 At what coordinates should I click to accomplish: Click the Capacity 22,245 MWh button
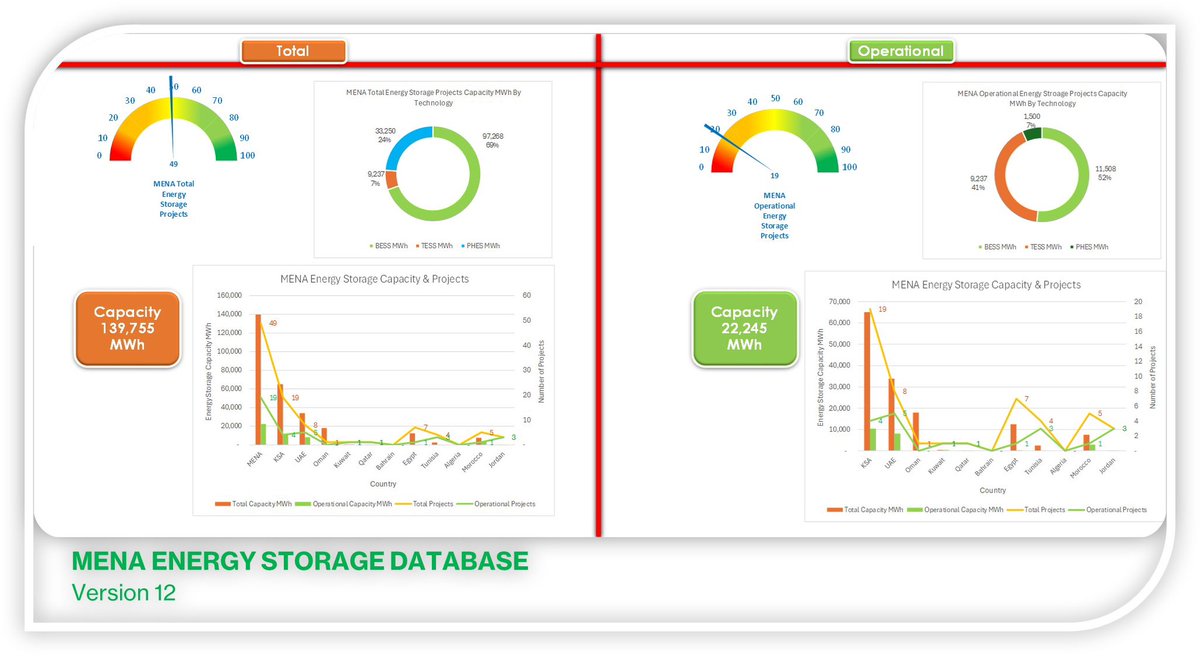tap(744, 328)
